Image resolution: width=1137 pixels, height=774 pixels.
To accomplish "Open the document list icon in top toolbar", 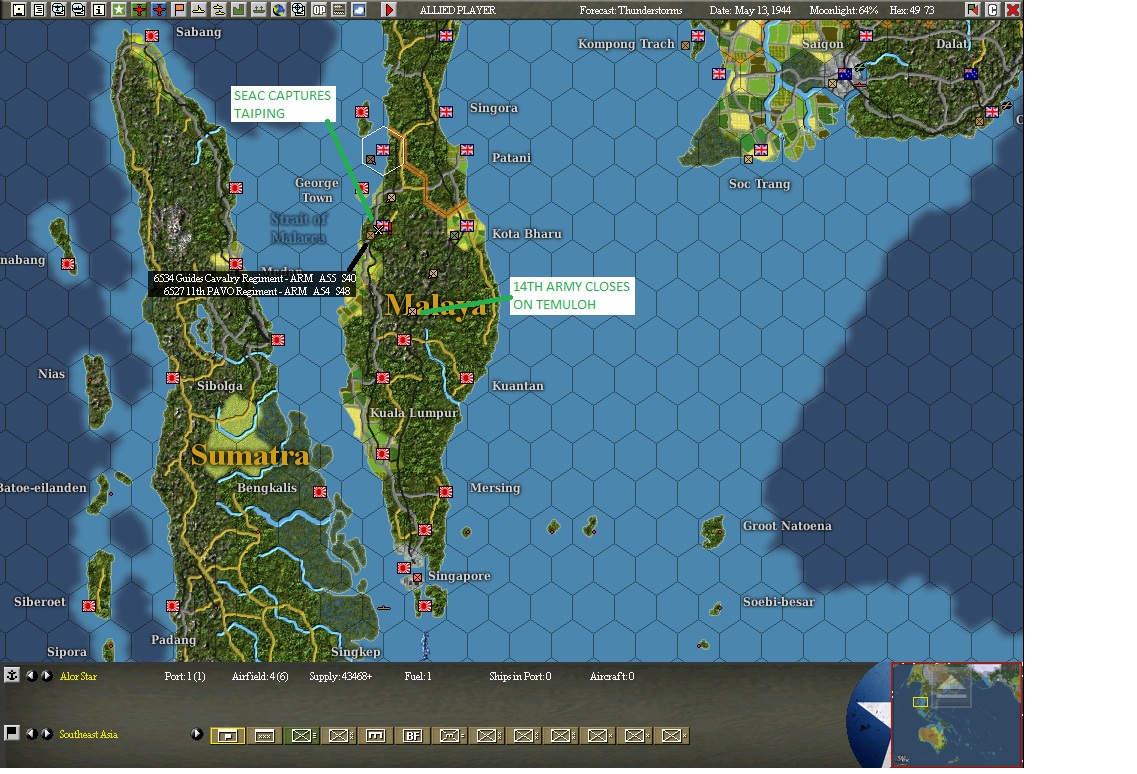I will point(38,10).
